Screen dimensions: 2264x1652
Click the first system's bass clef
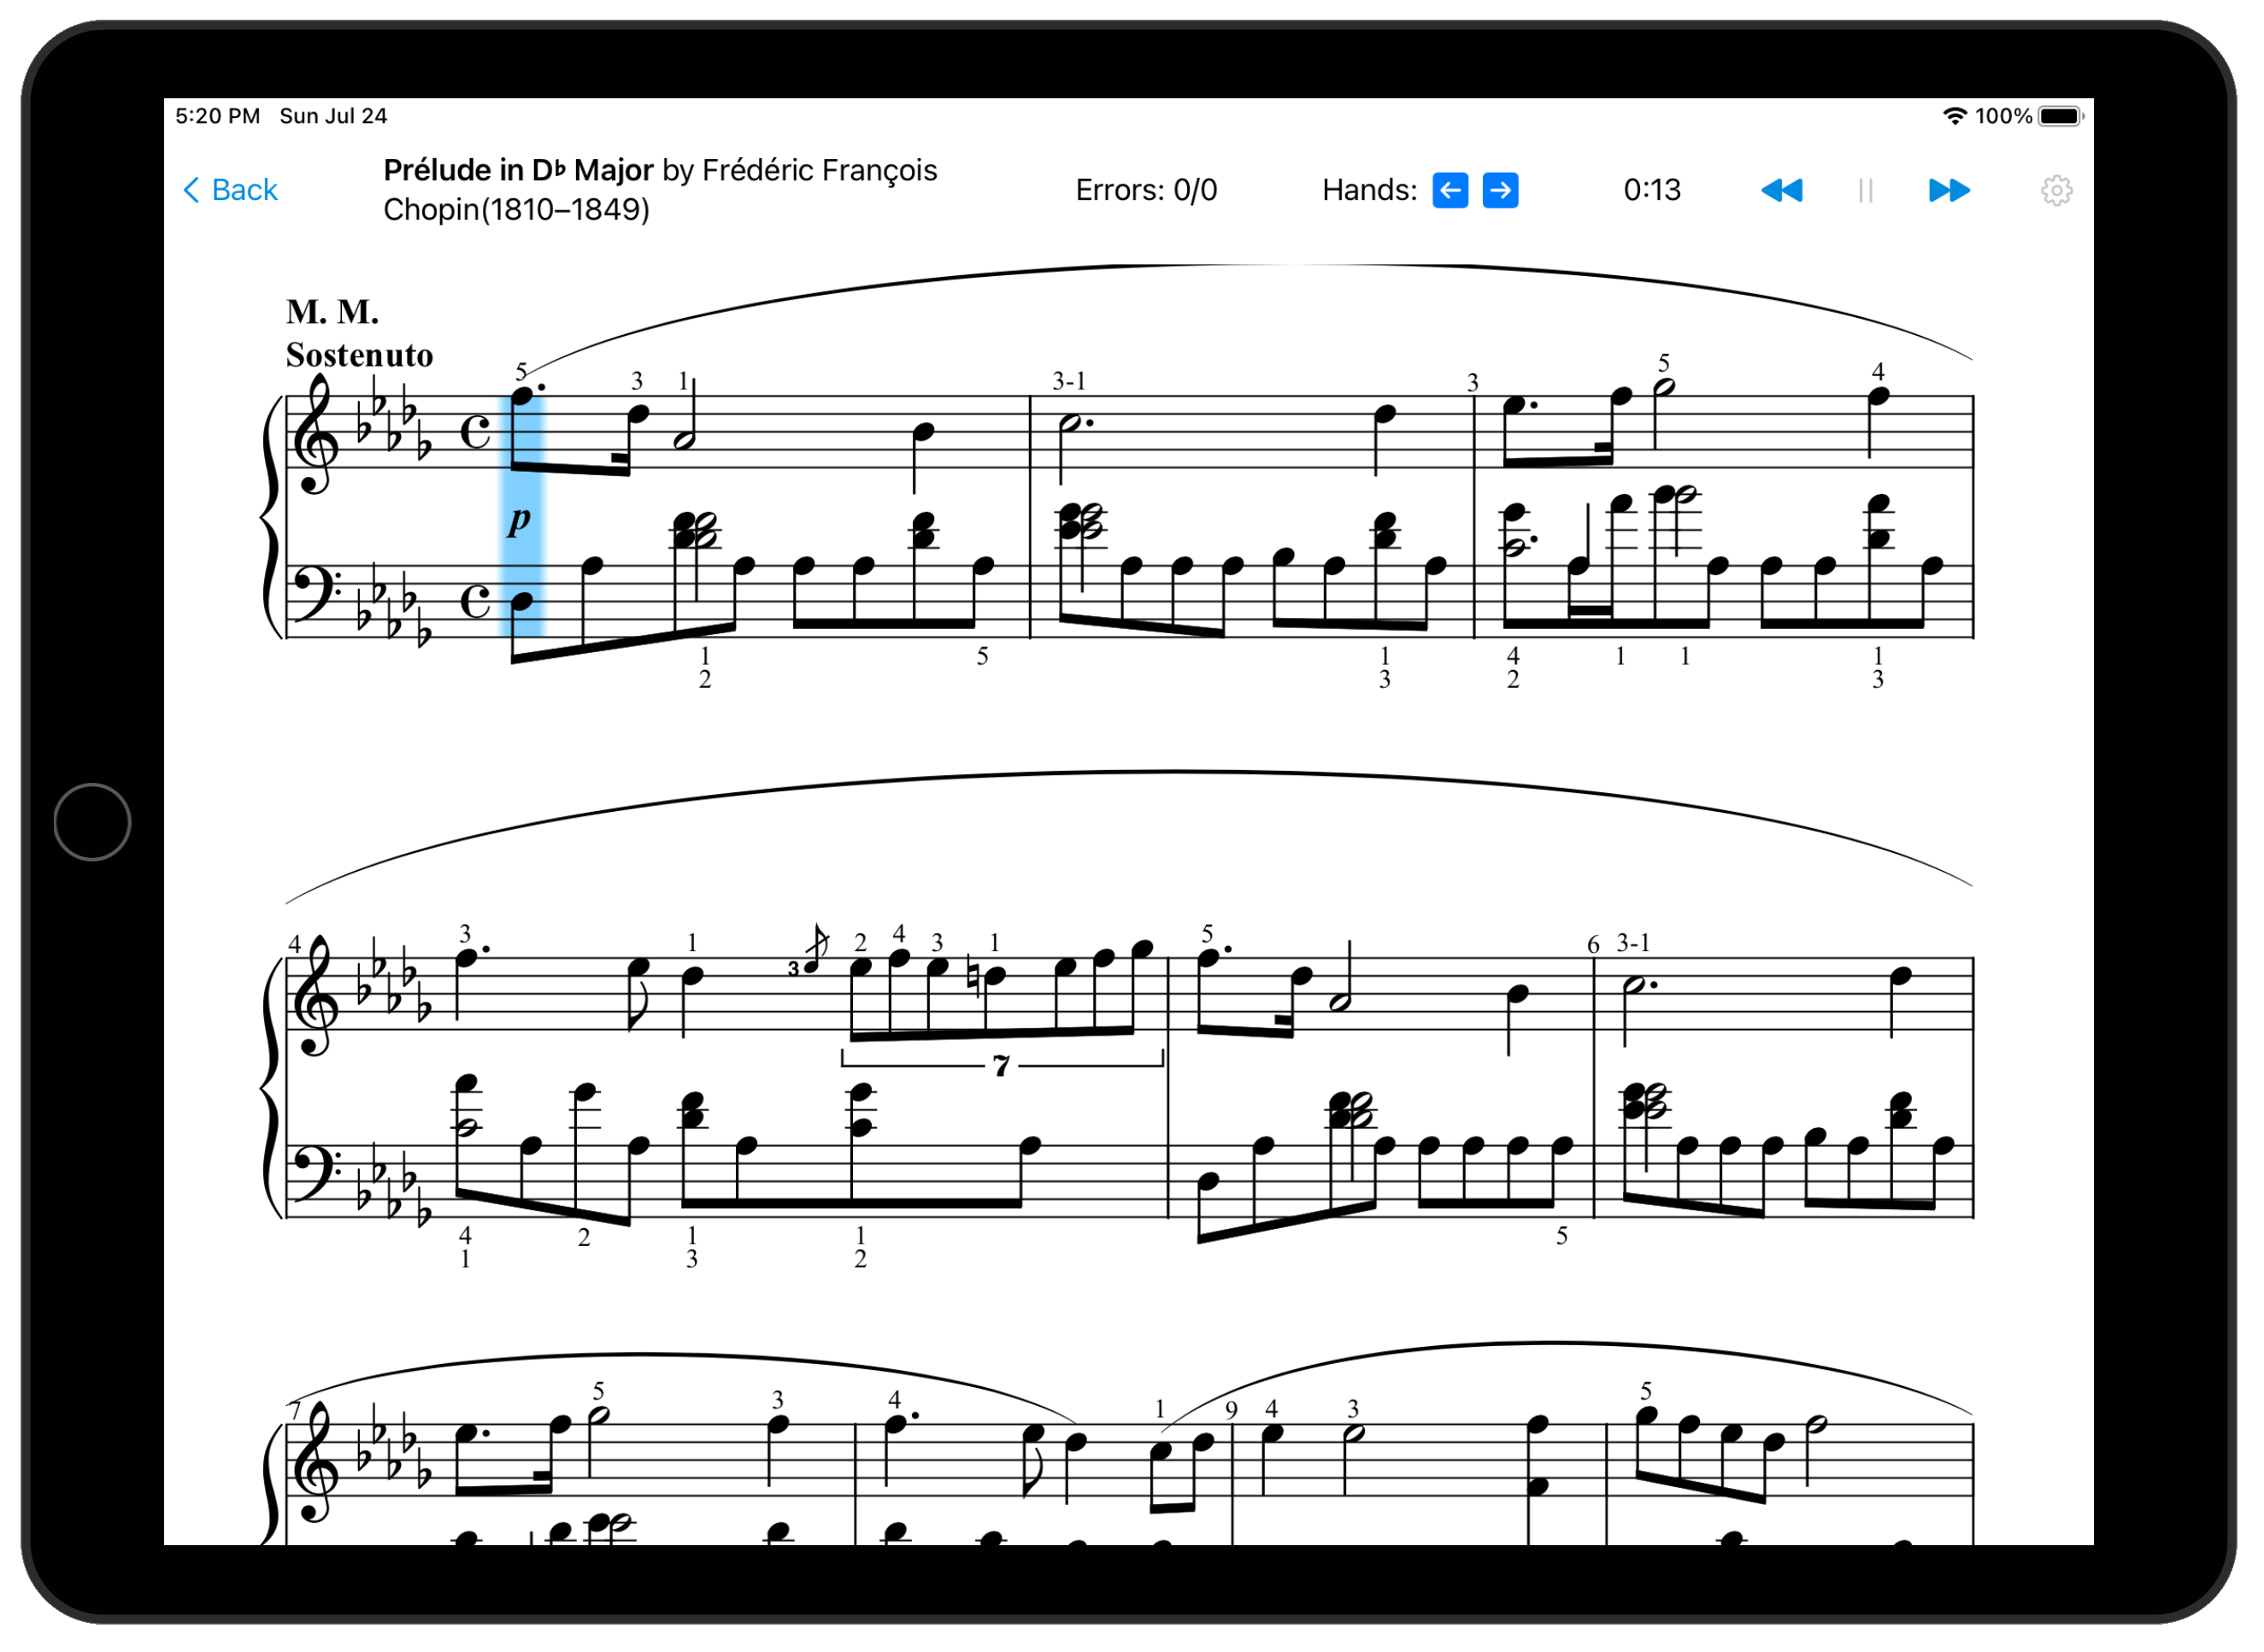pyautogui.click(x=315, y=591)
